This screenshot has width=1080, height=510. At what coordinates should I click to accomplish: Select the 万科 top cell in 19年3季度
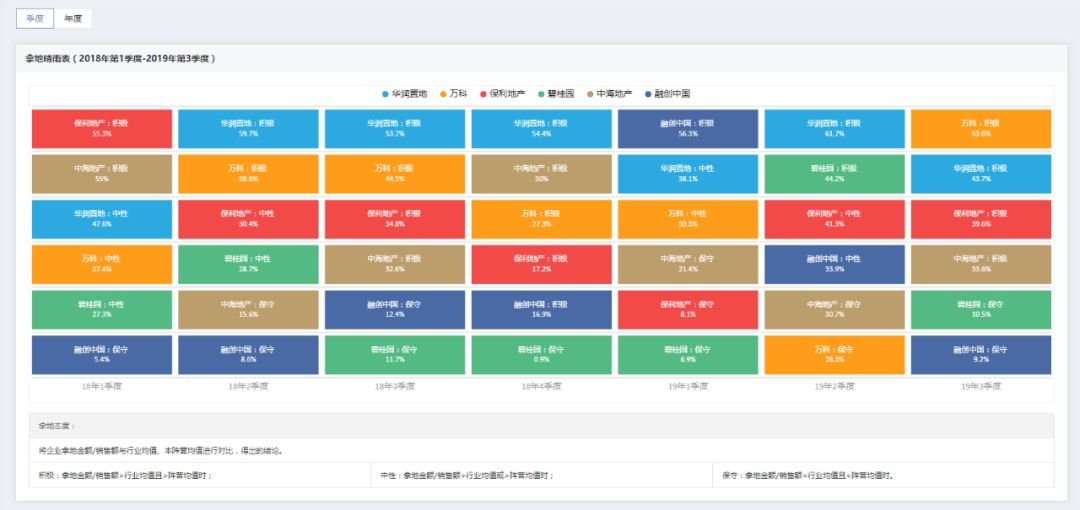tap(982, 129)
